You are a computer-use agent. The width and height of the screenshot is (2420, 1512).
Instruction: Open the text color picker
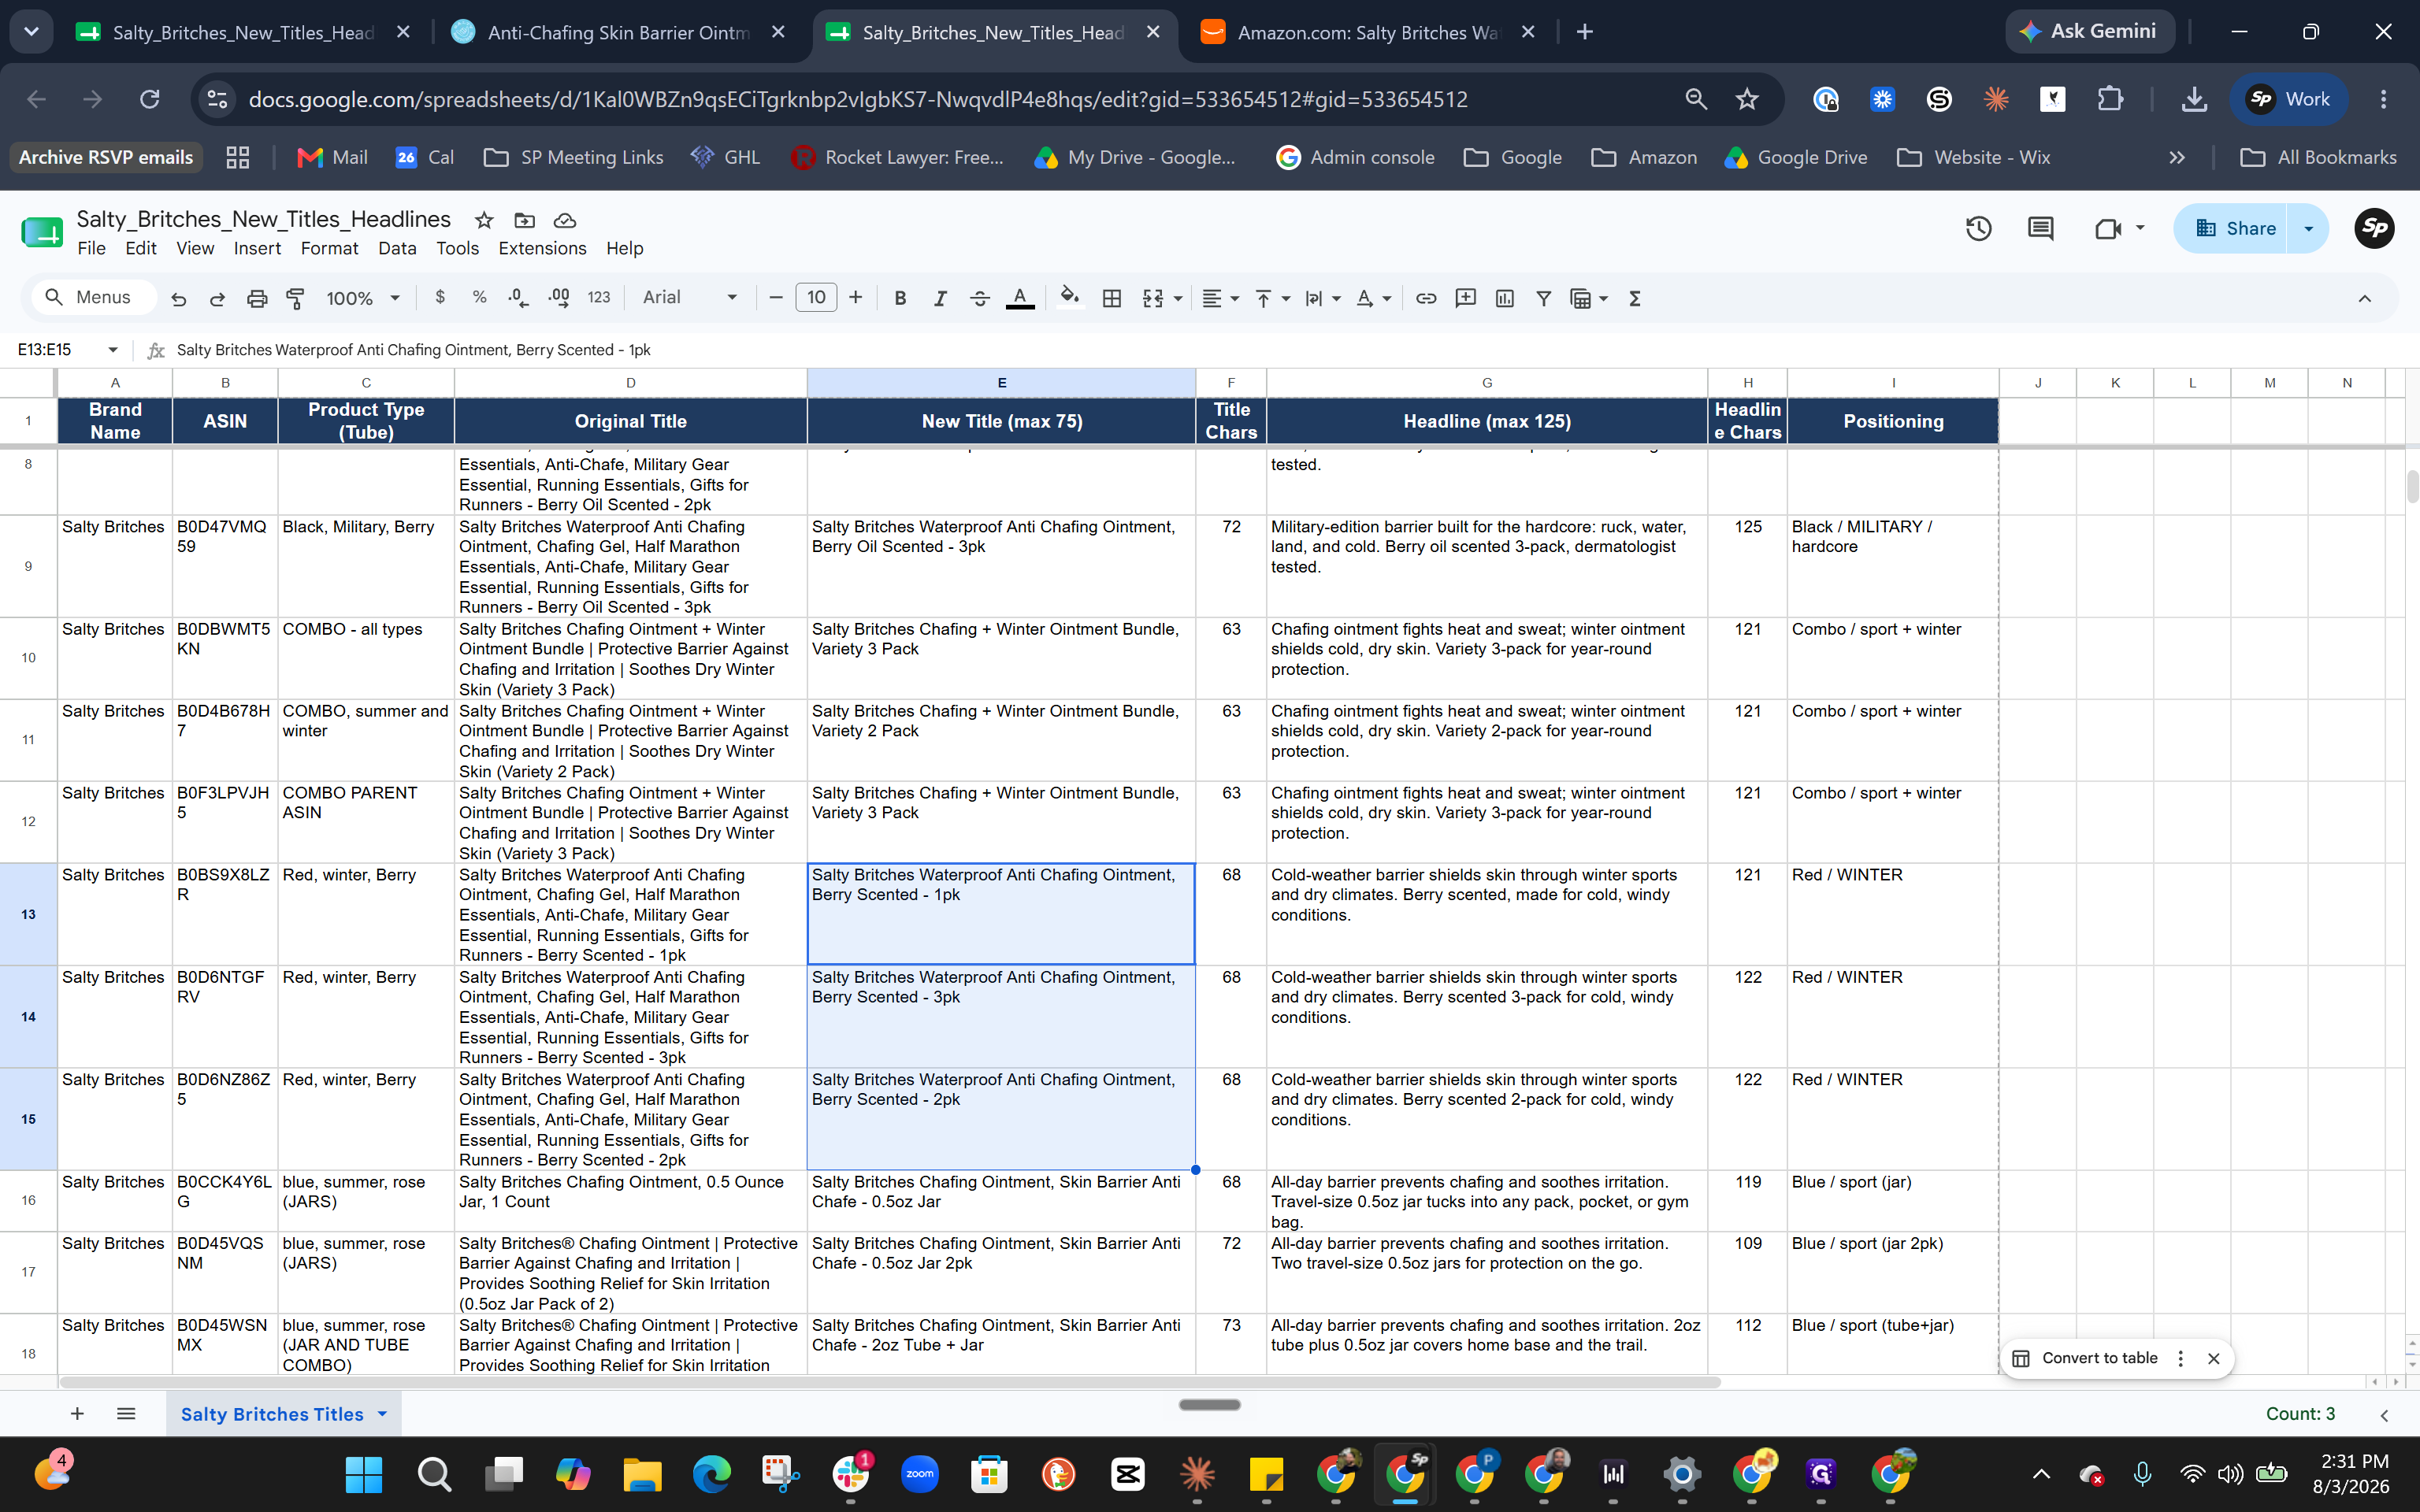[1019, 298]
